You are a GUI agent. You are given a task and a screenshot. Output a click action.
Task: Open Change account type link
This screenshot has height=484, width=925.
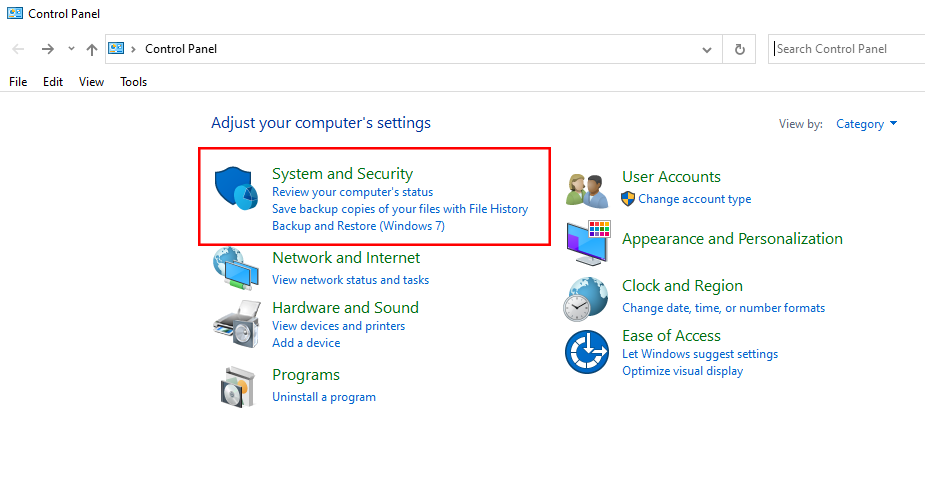pyautogui.click(x=694, y=199)
